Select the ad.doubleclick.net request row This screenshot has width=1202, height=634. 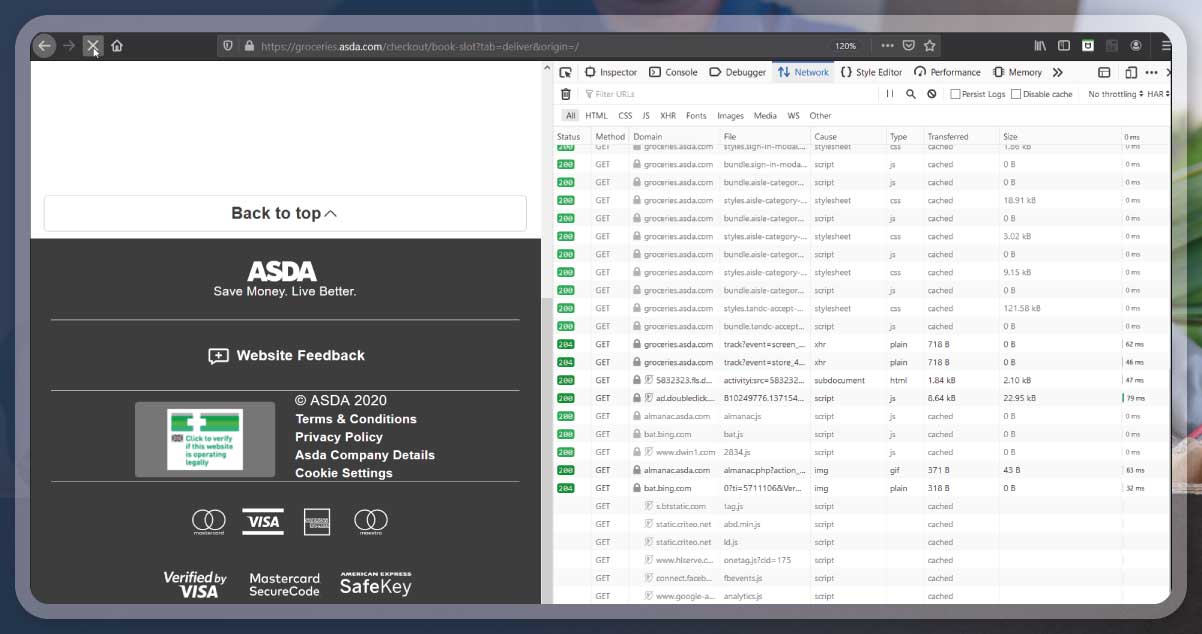click(862, 398)
